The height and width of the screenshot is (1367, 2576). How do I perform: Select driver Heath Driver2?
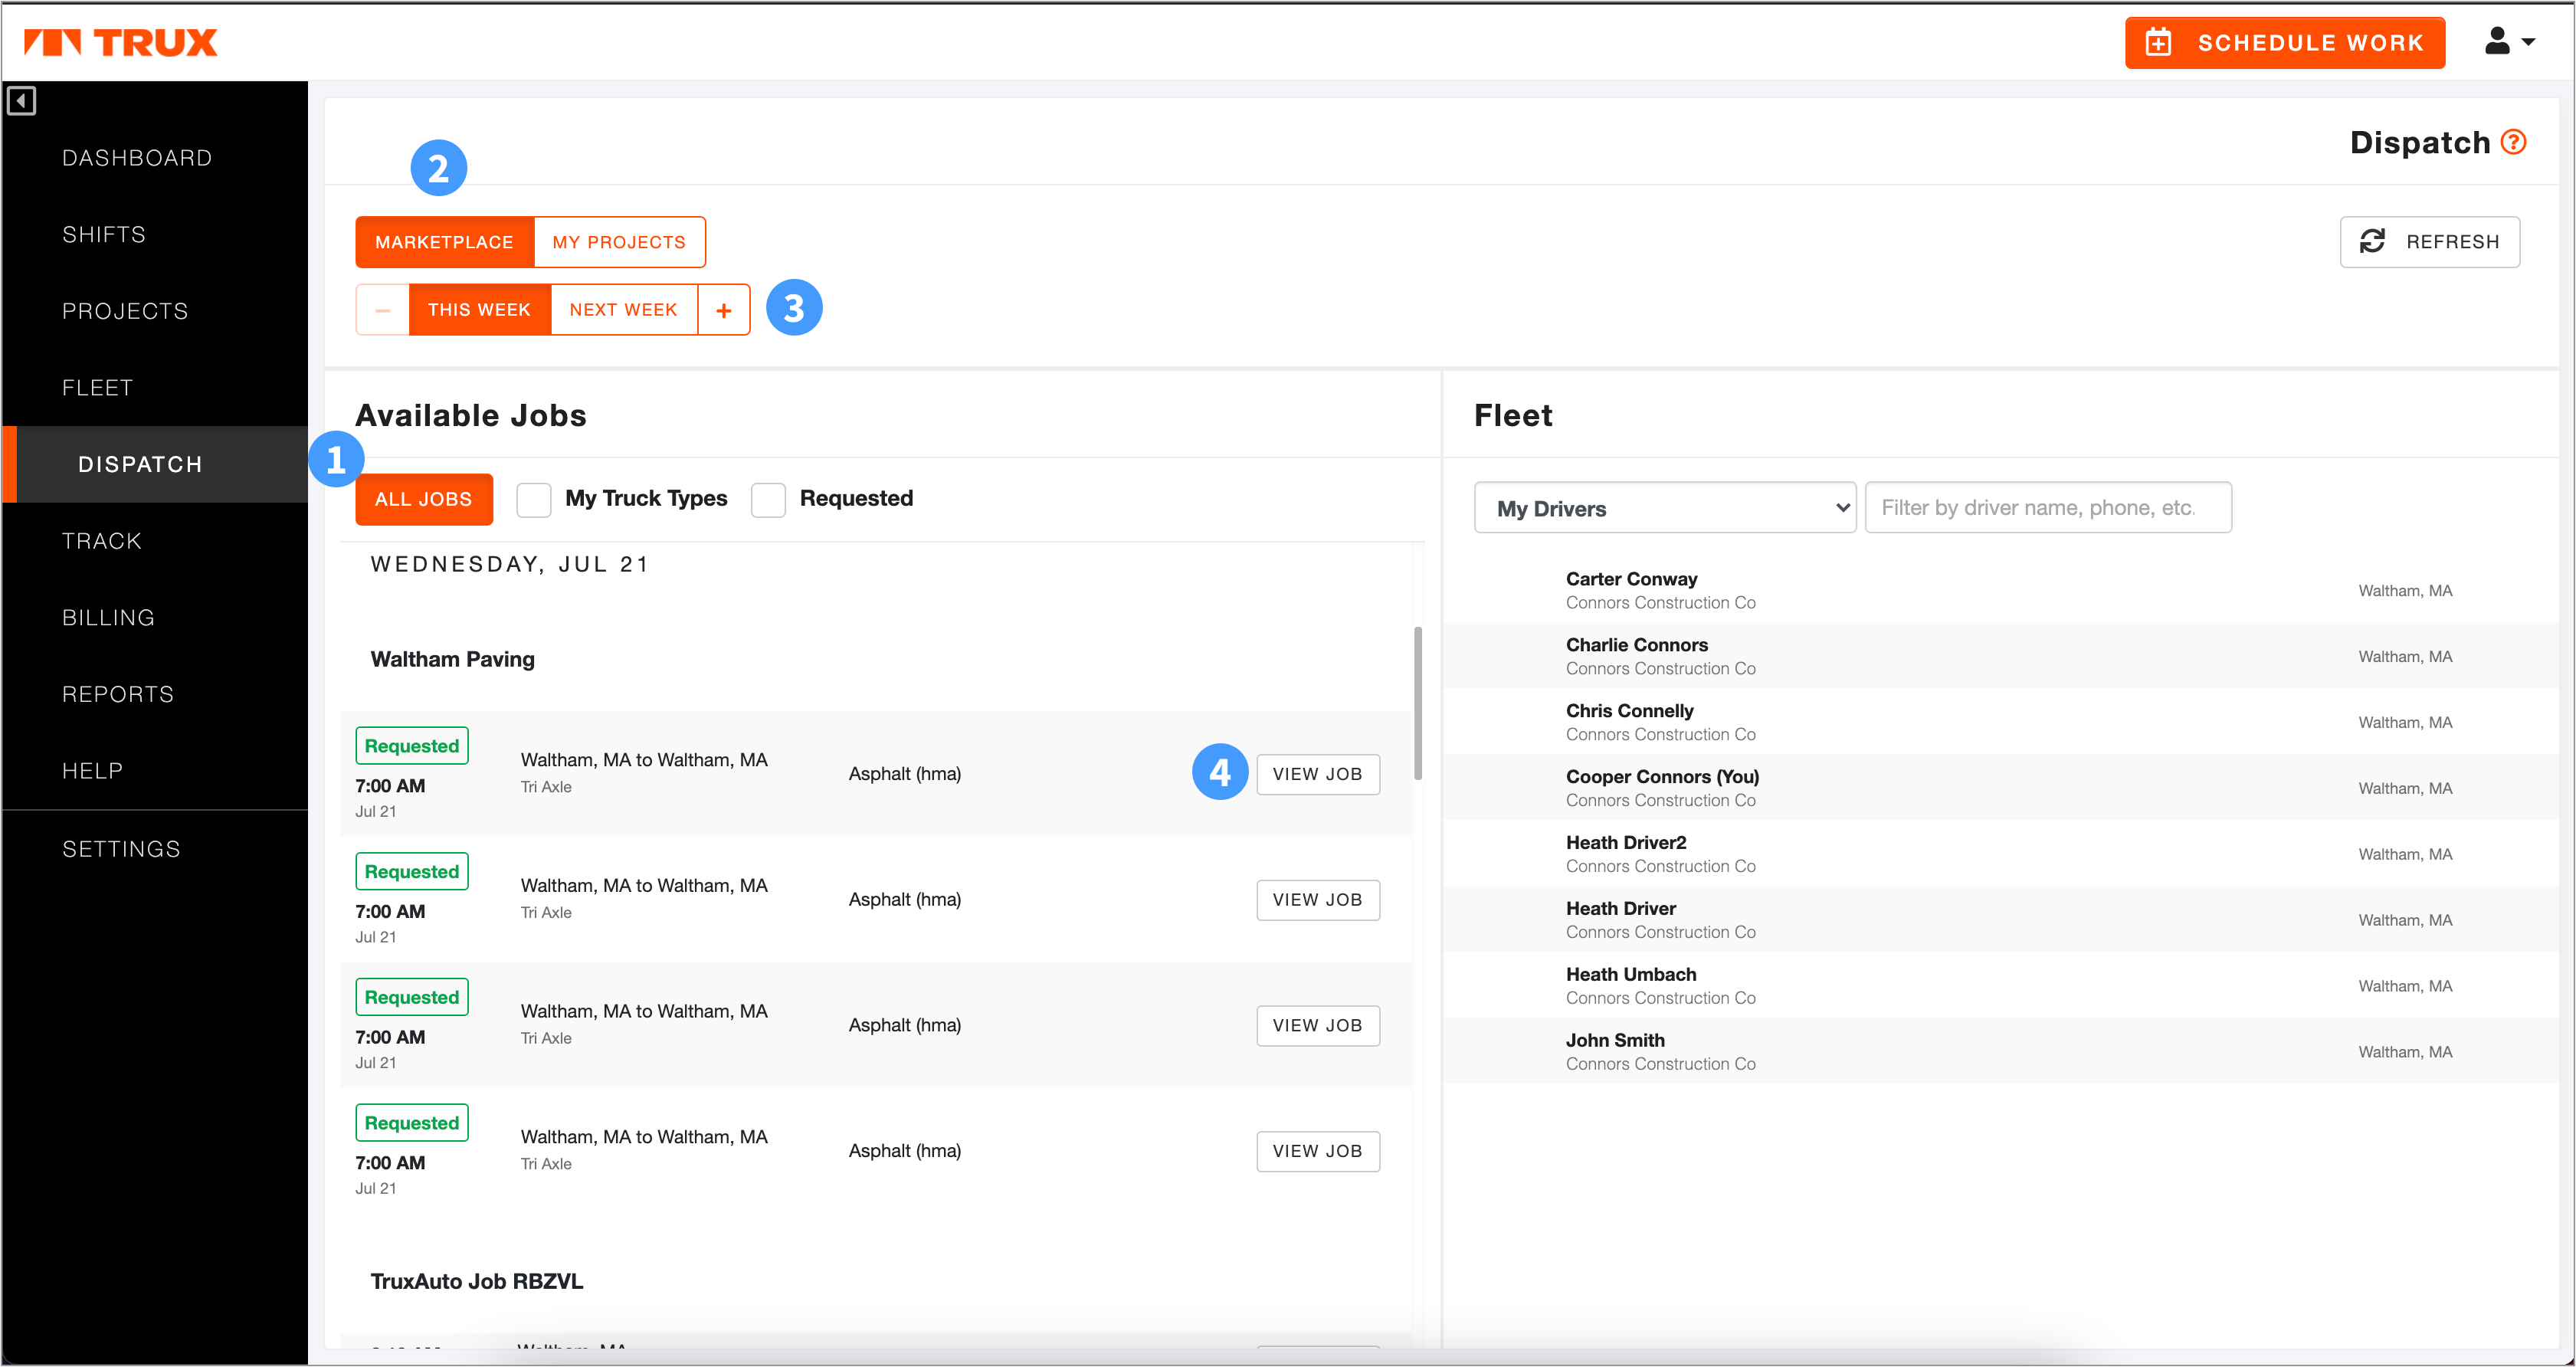(2000, 854)
